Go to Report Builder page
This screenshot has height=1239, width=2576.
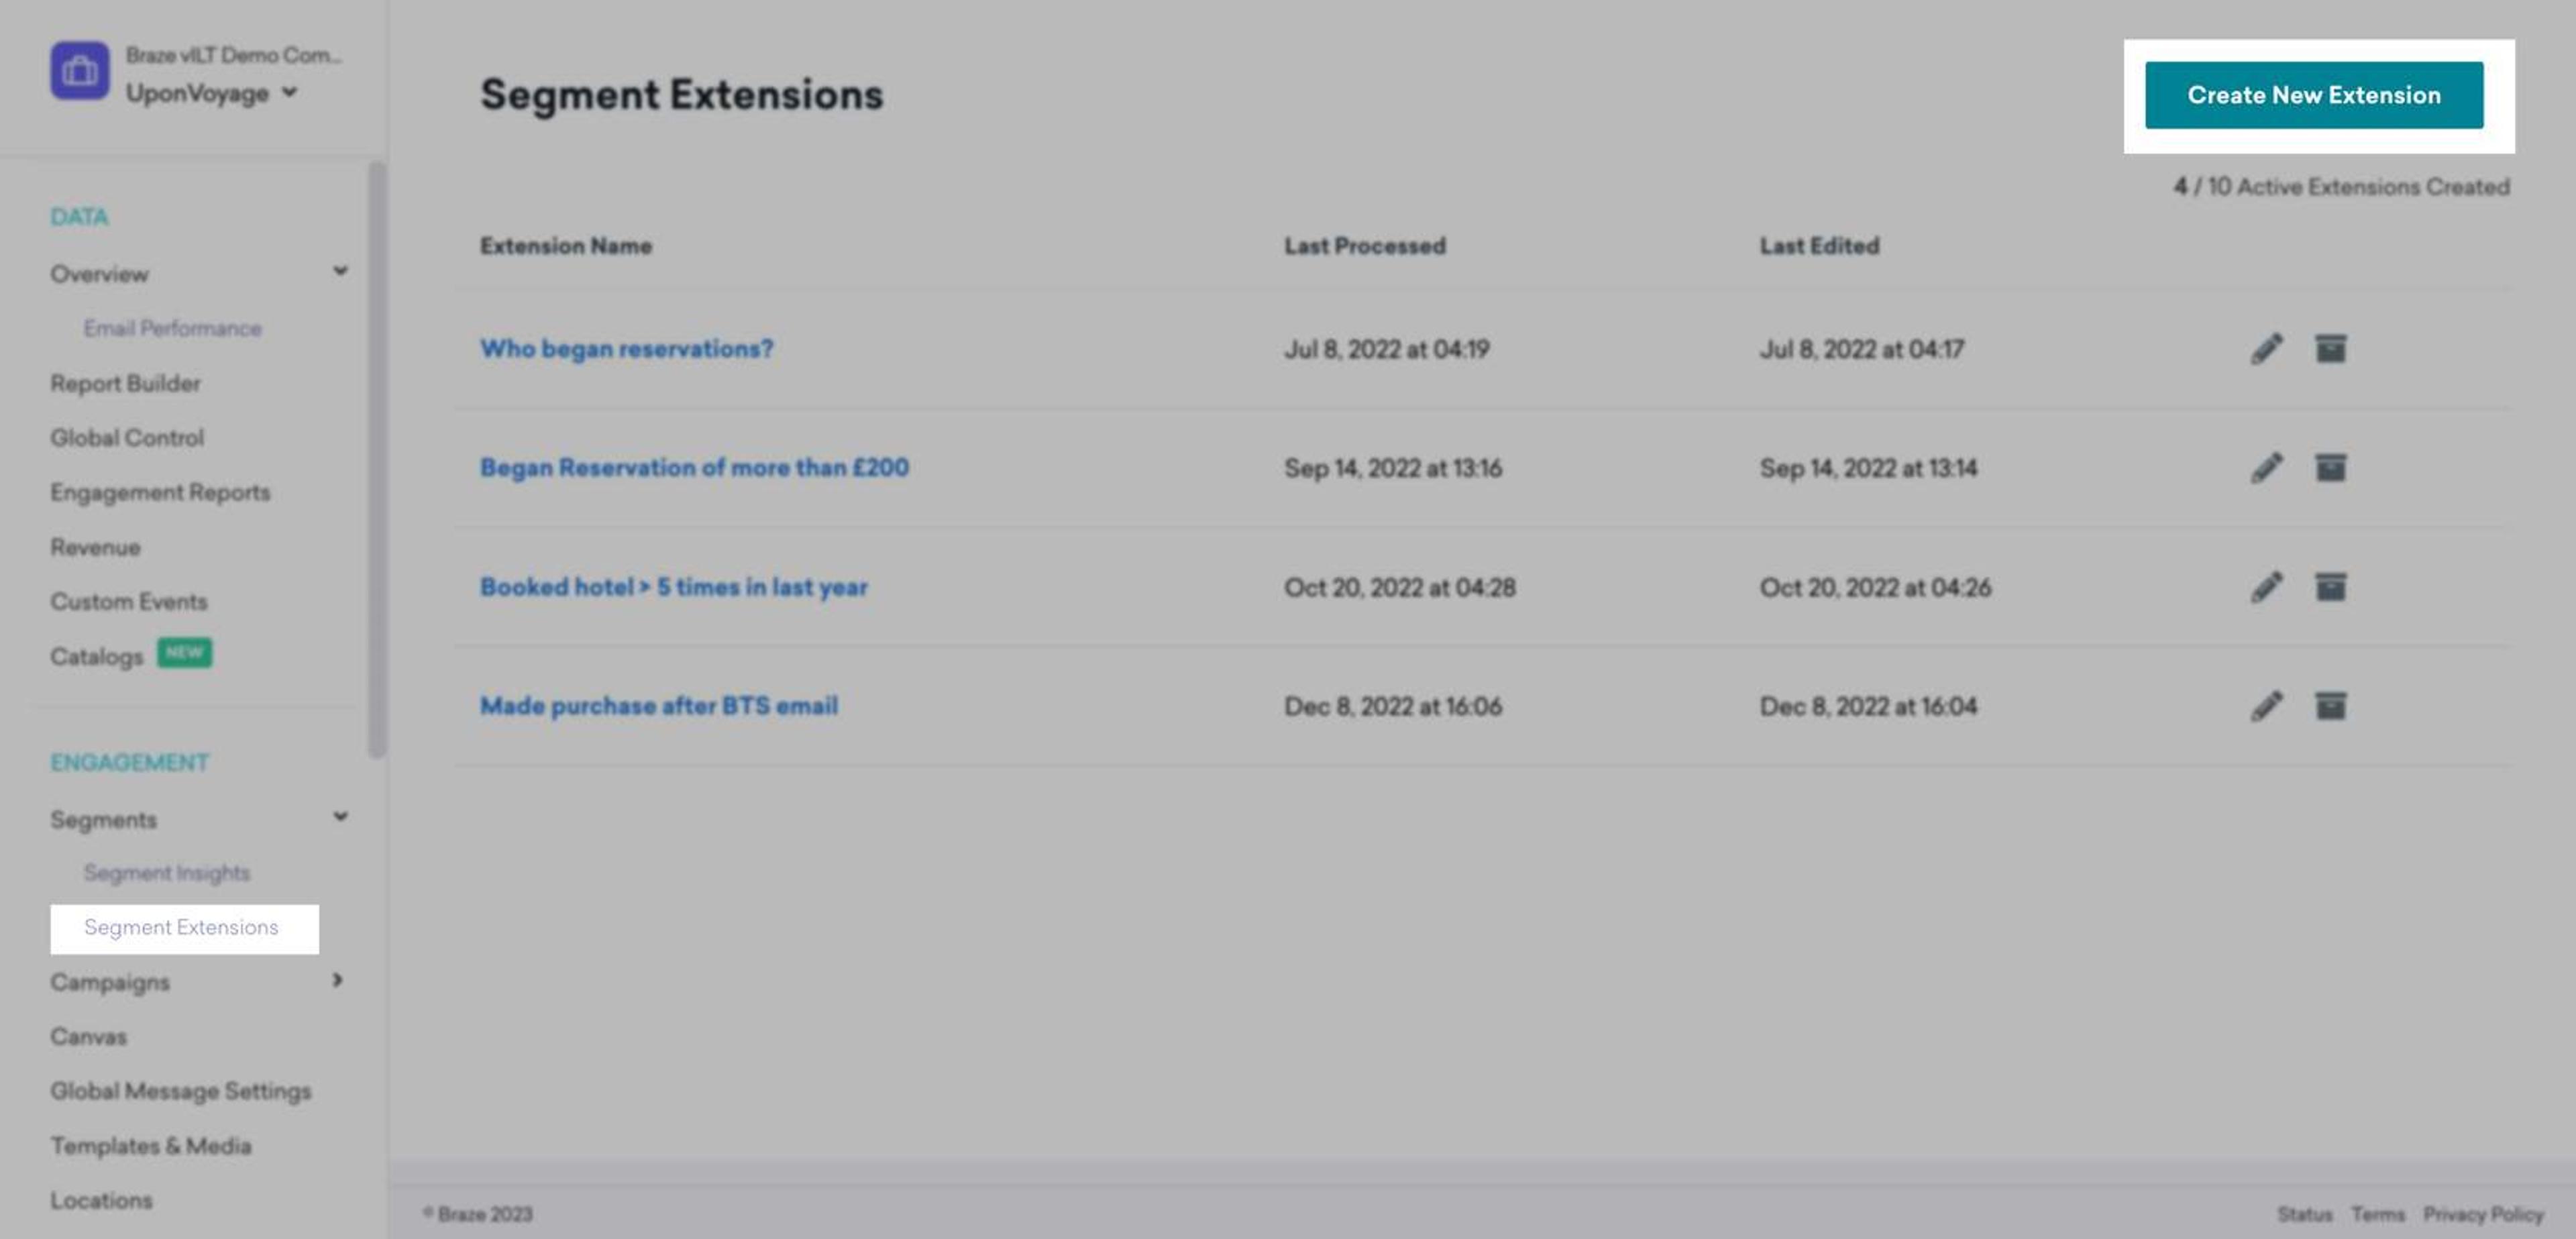[125, 383]
